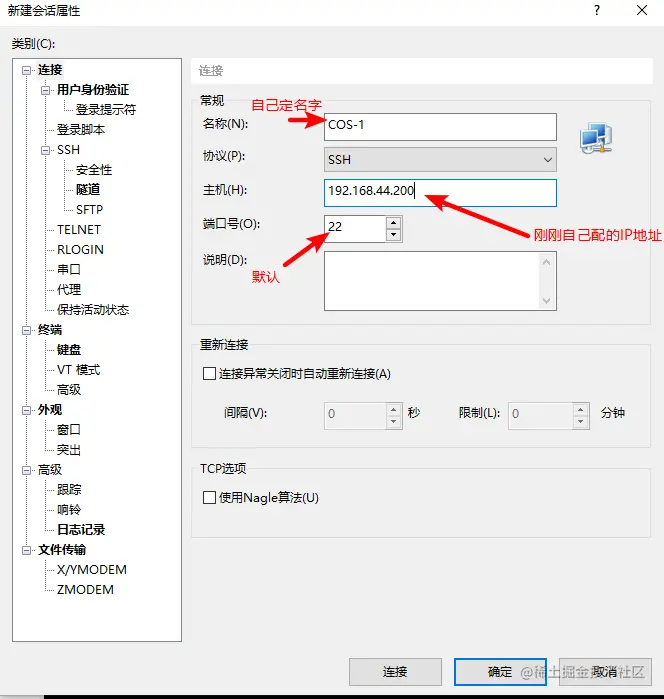The height and width of the screenshot is (699, 664).
Task: Select 串口 tree item
Action: tap(69, 270)
